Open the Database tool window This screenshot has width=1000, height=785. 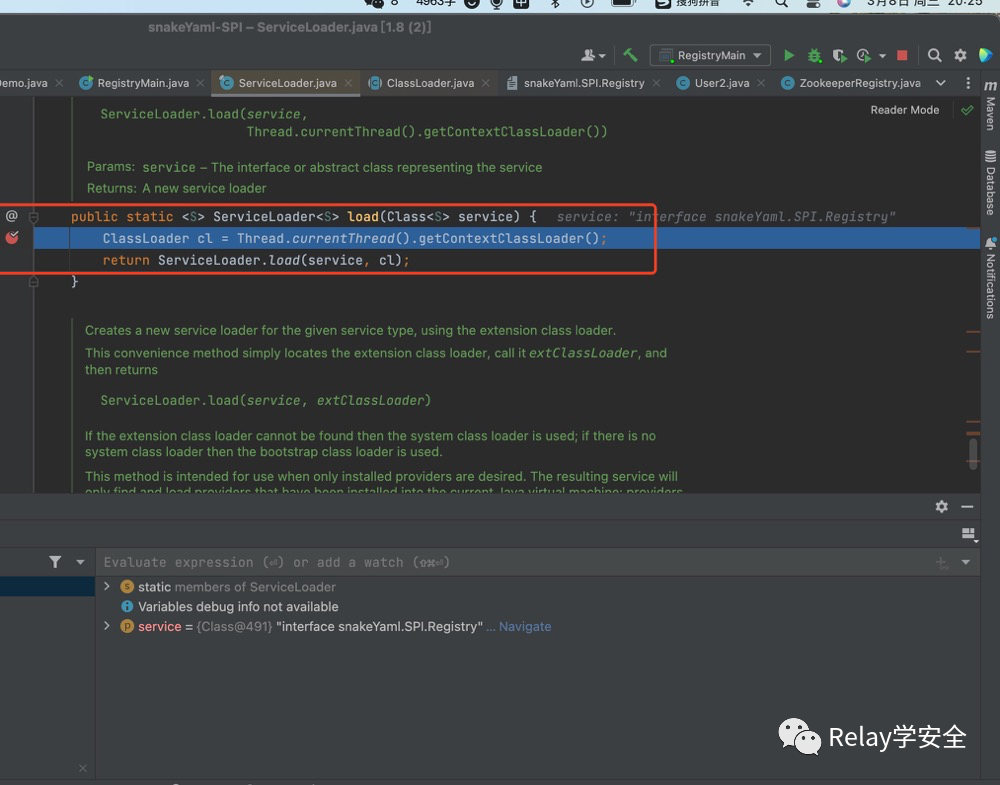pyautogui.click(x=990, y=183)
